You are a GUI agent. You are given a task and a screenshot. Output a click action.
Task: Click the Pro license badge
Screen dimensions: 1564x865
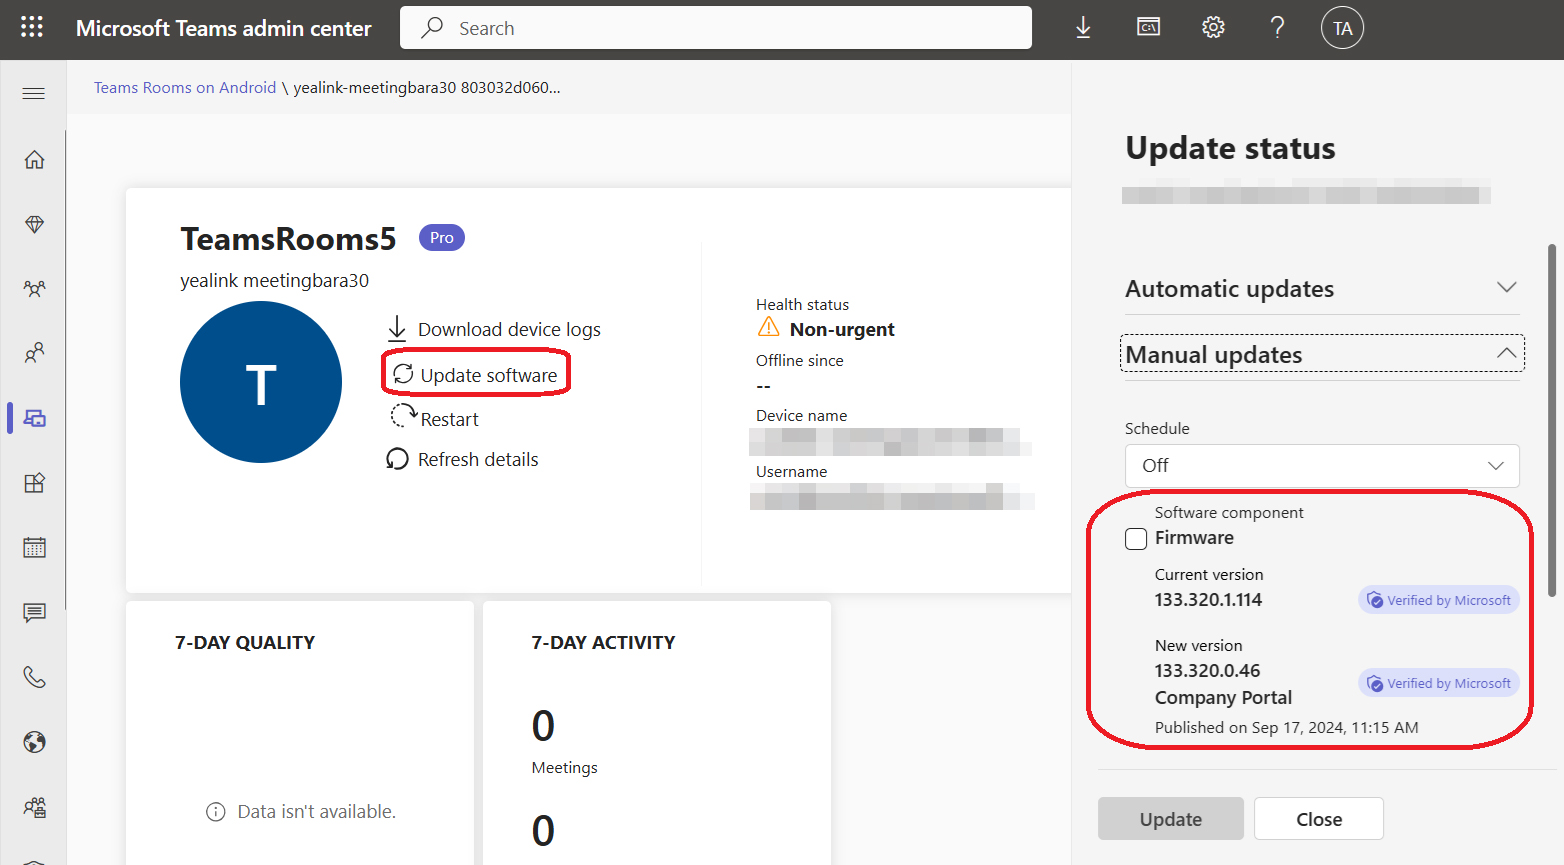coord(442,237)
